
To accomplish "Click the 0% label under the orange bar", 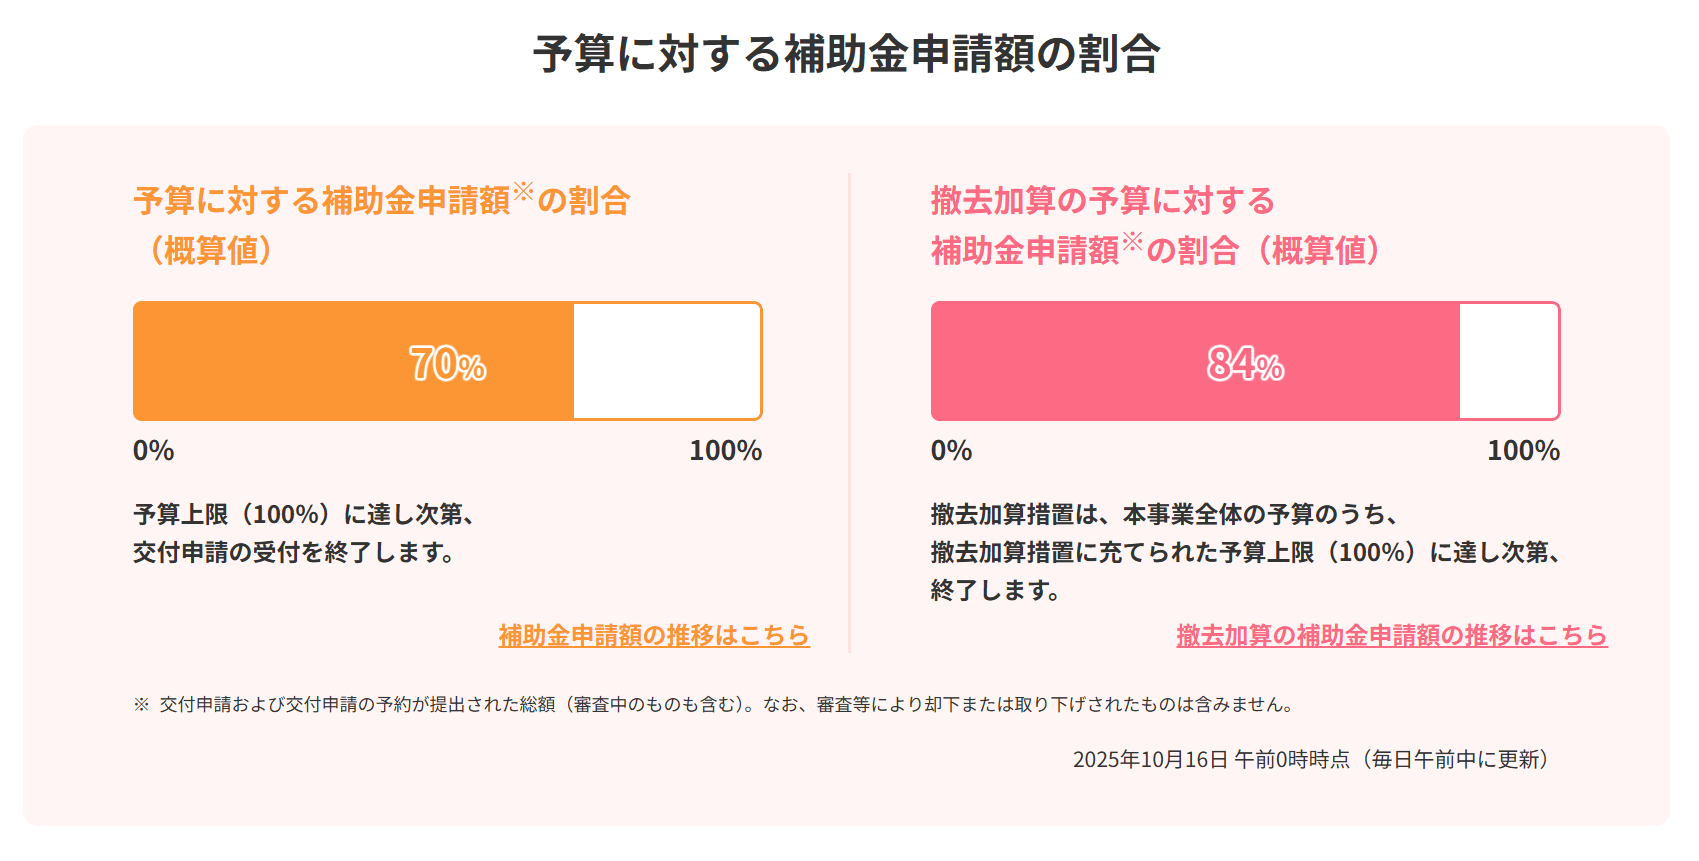I will pos(151,451).
